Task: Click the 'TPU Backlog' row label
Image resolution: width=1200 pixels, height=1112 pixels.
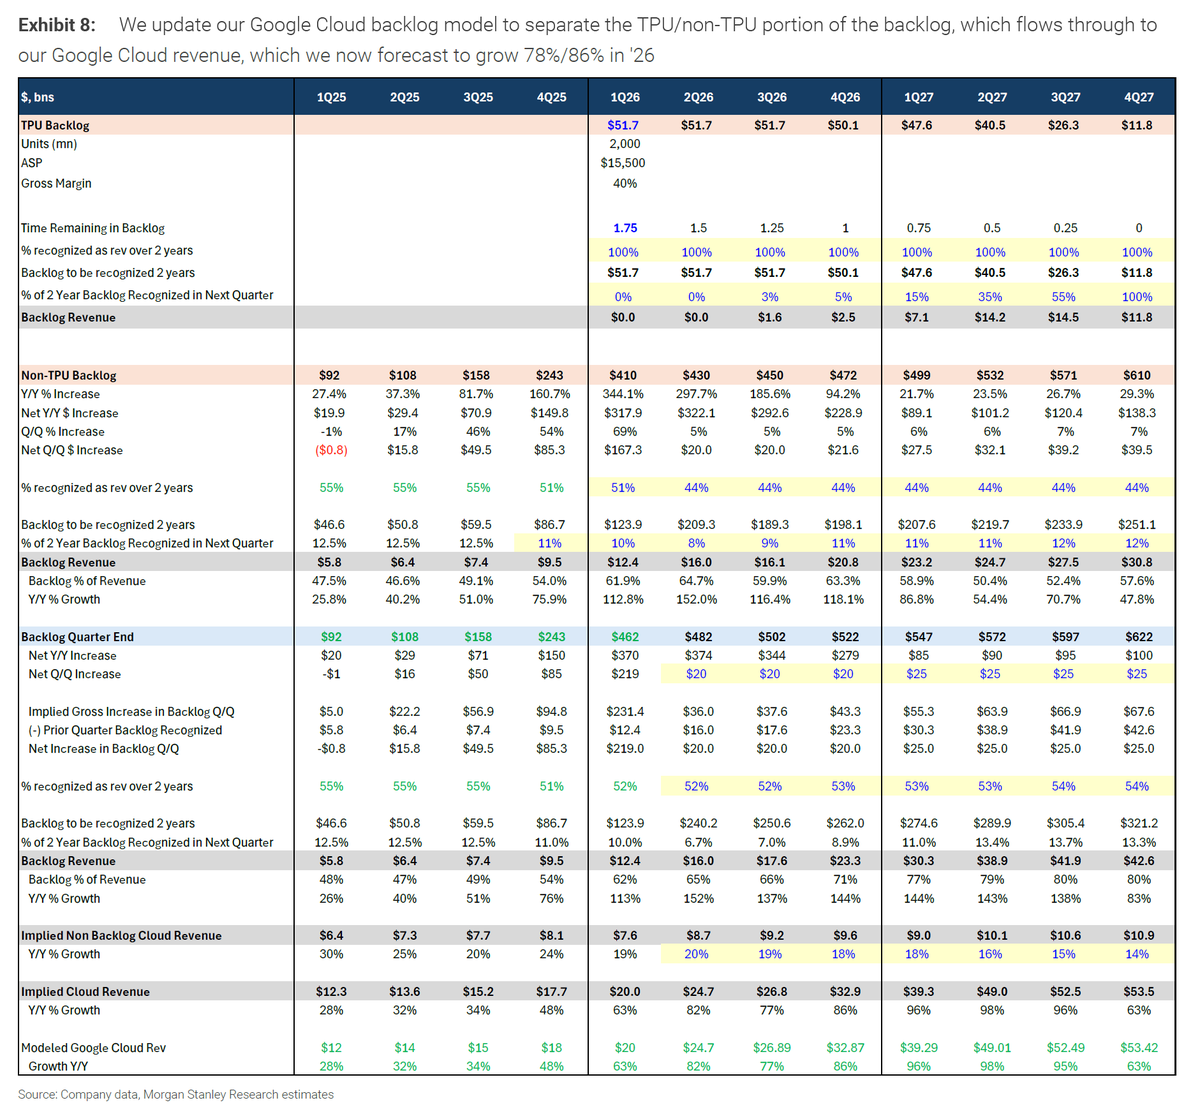Action: [55, 125]
